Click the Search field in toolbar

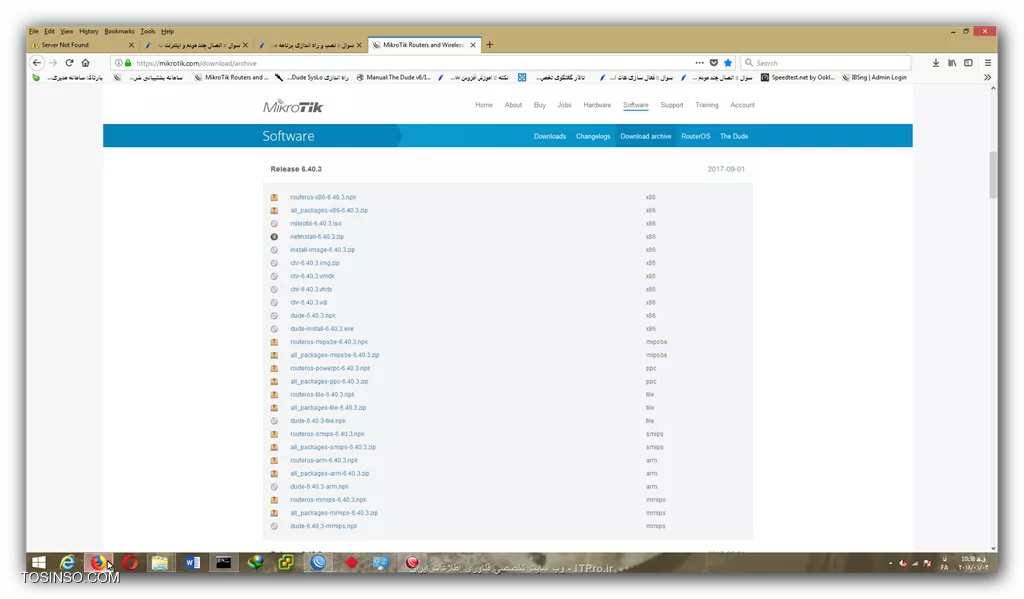click(x=825, y=63)
